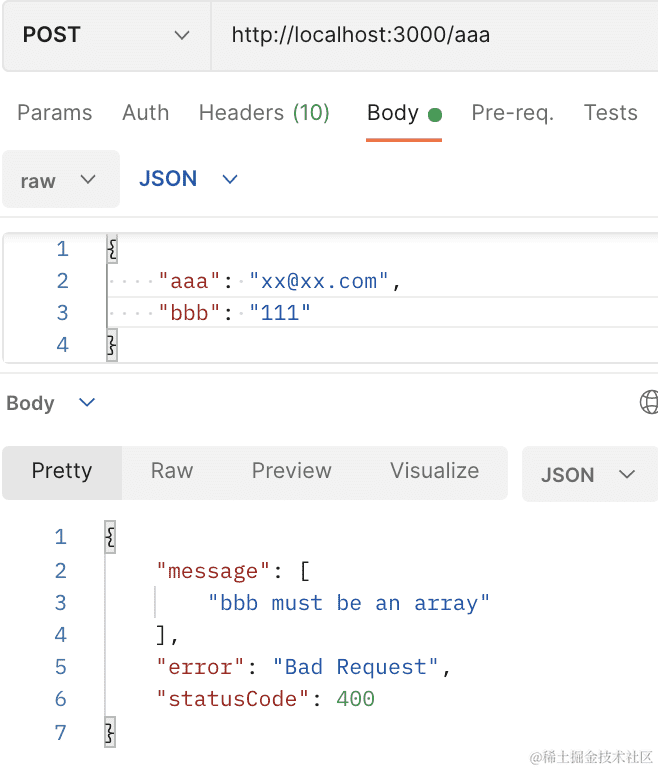Click the globe network icon

(x=649, y=402)
